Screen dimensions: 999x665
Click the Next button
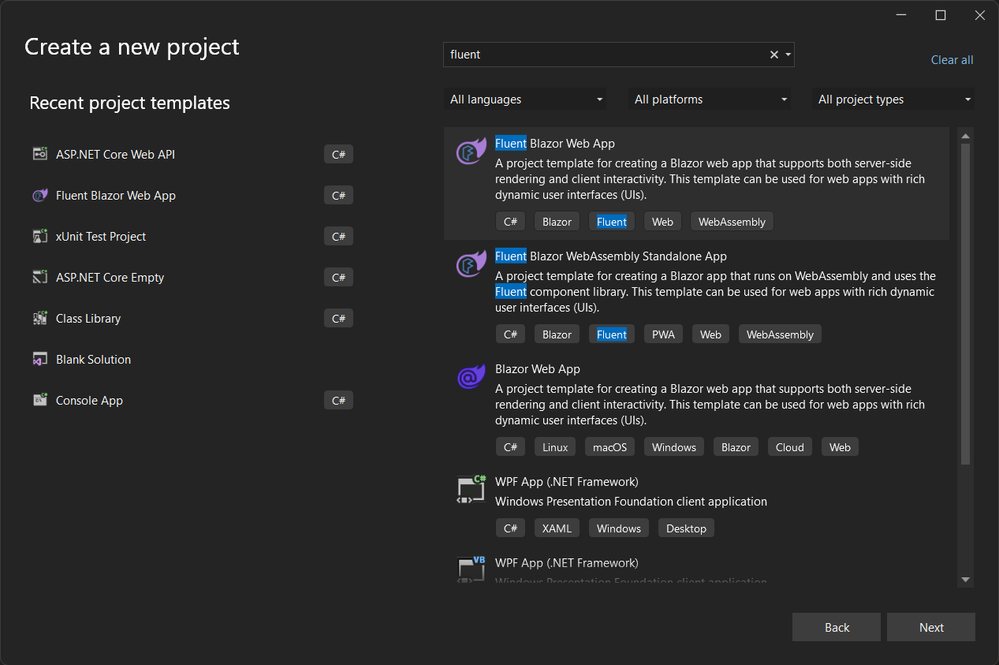click(x=931, y=627)
